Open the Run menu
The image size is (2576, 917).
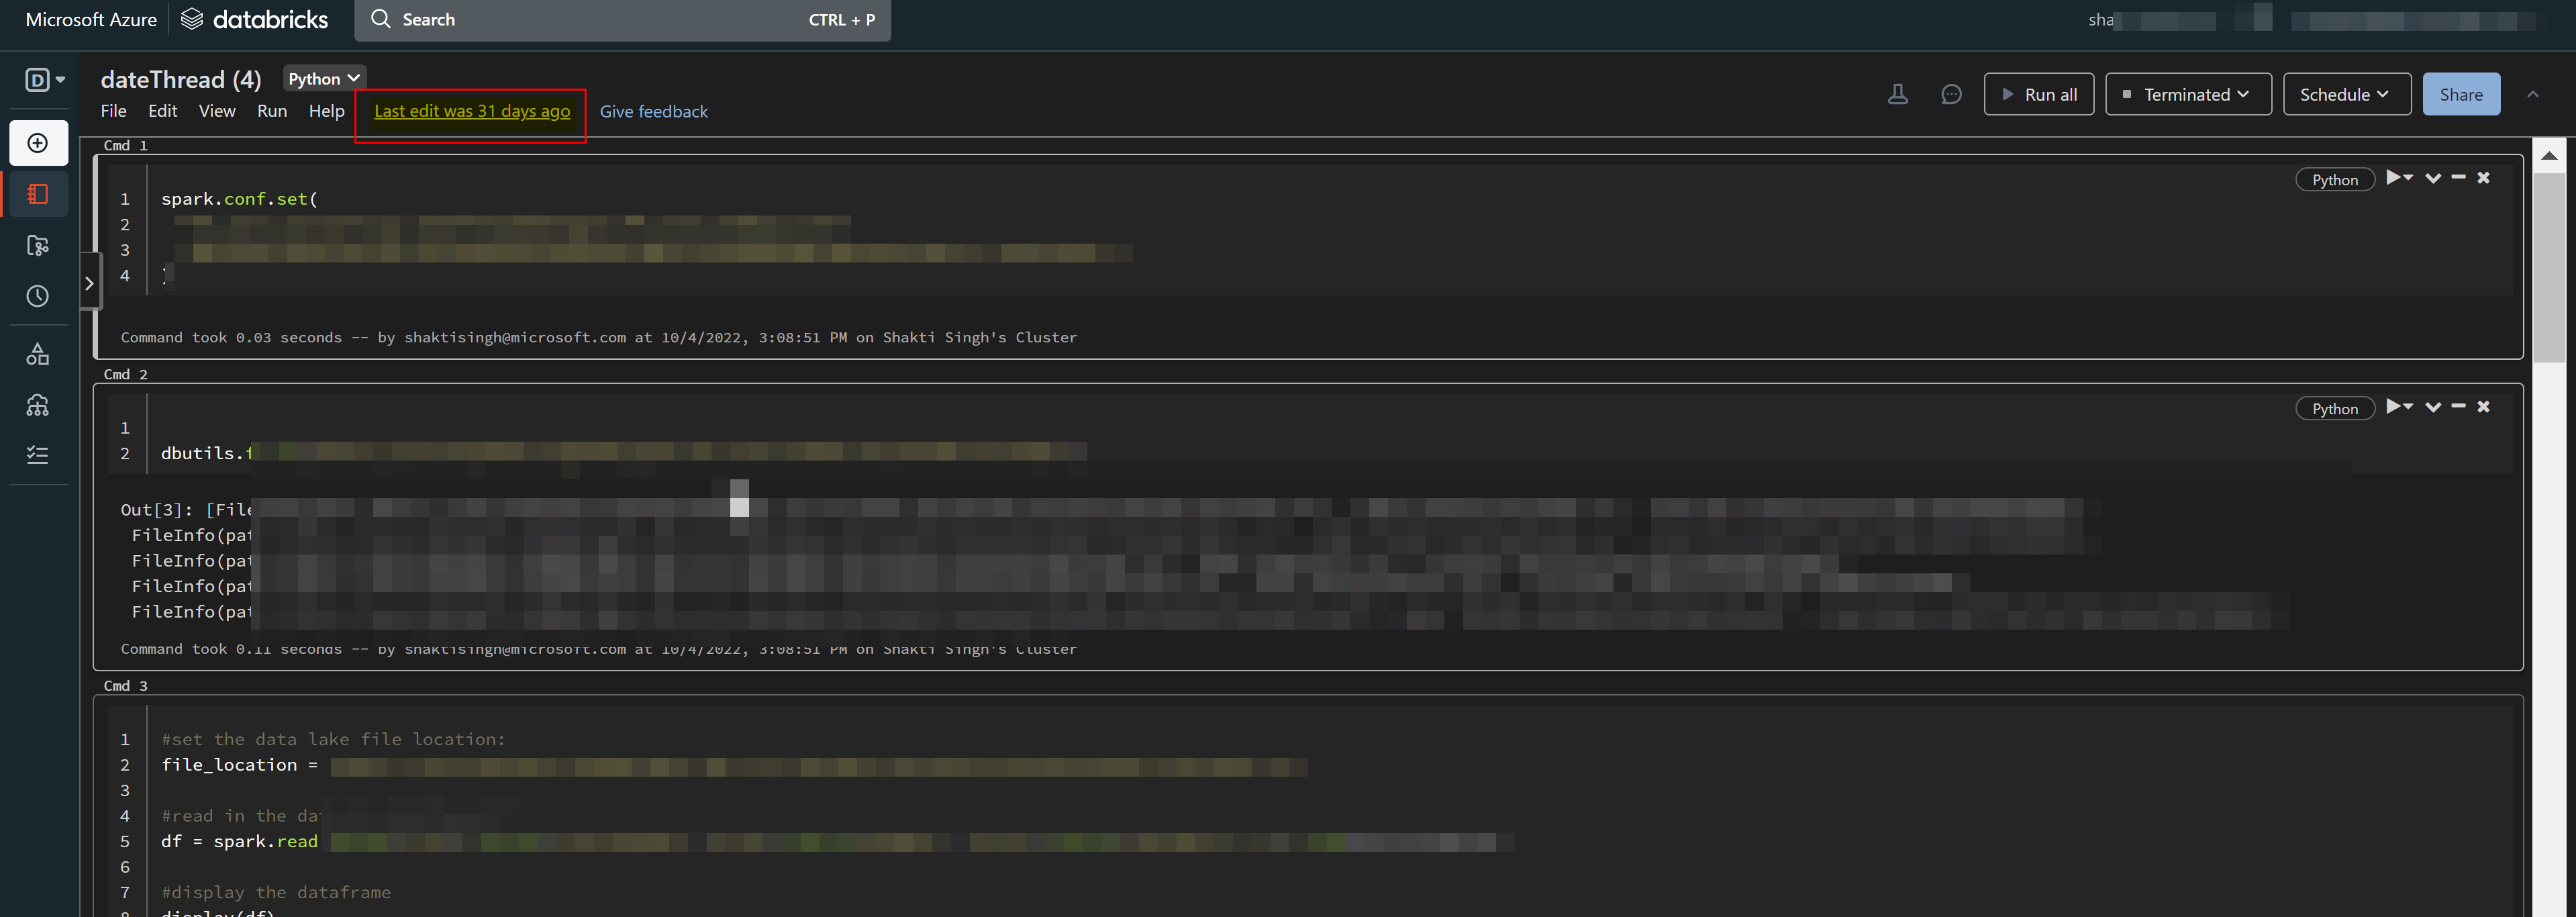272,111
